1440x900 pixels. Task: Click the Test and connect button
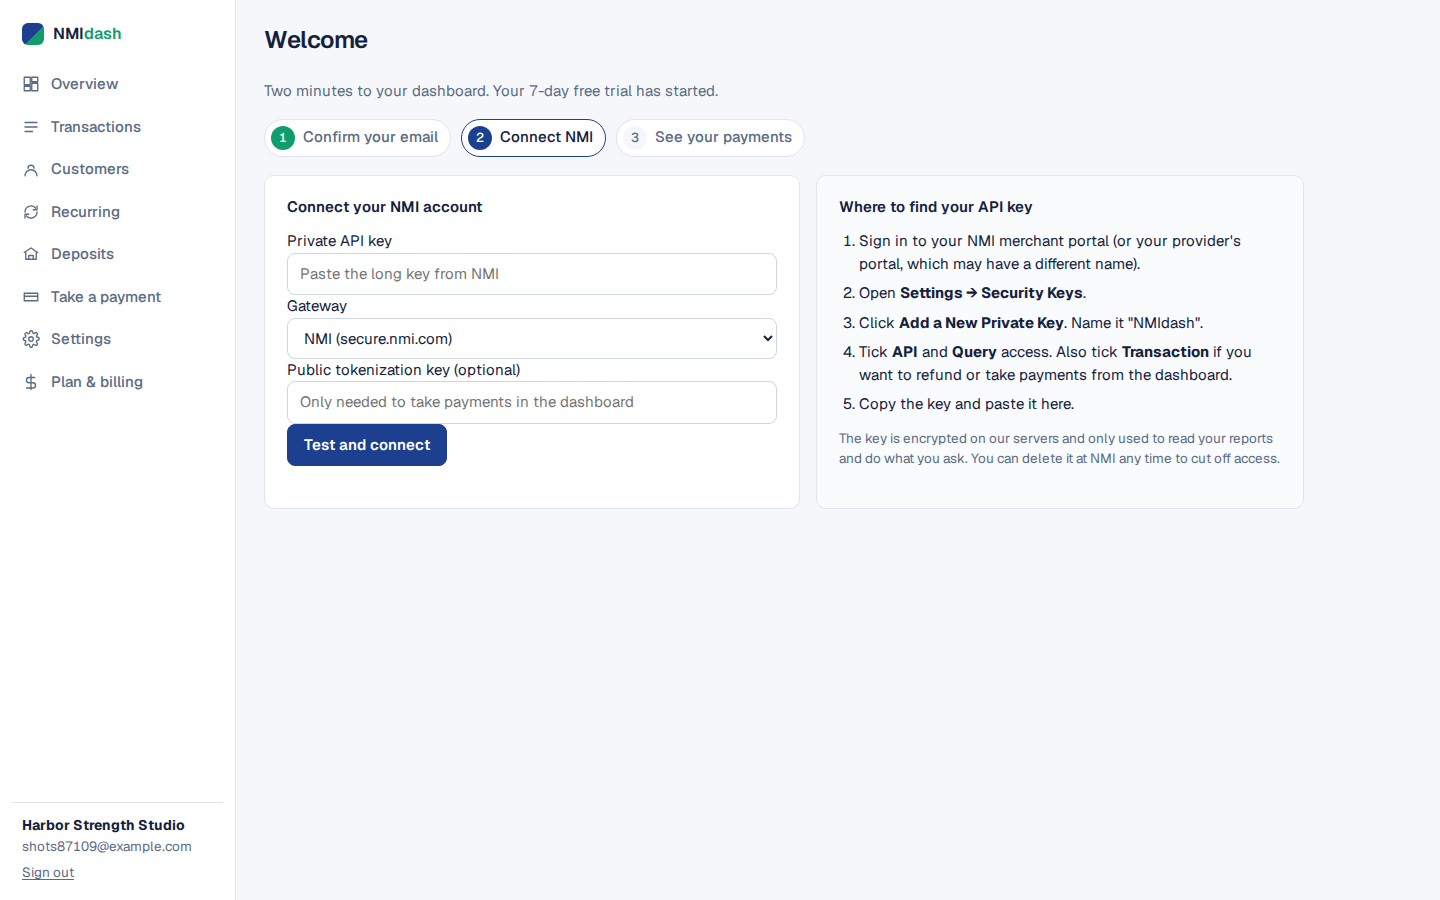(x=367, y=445)
